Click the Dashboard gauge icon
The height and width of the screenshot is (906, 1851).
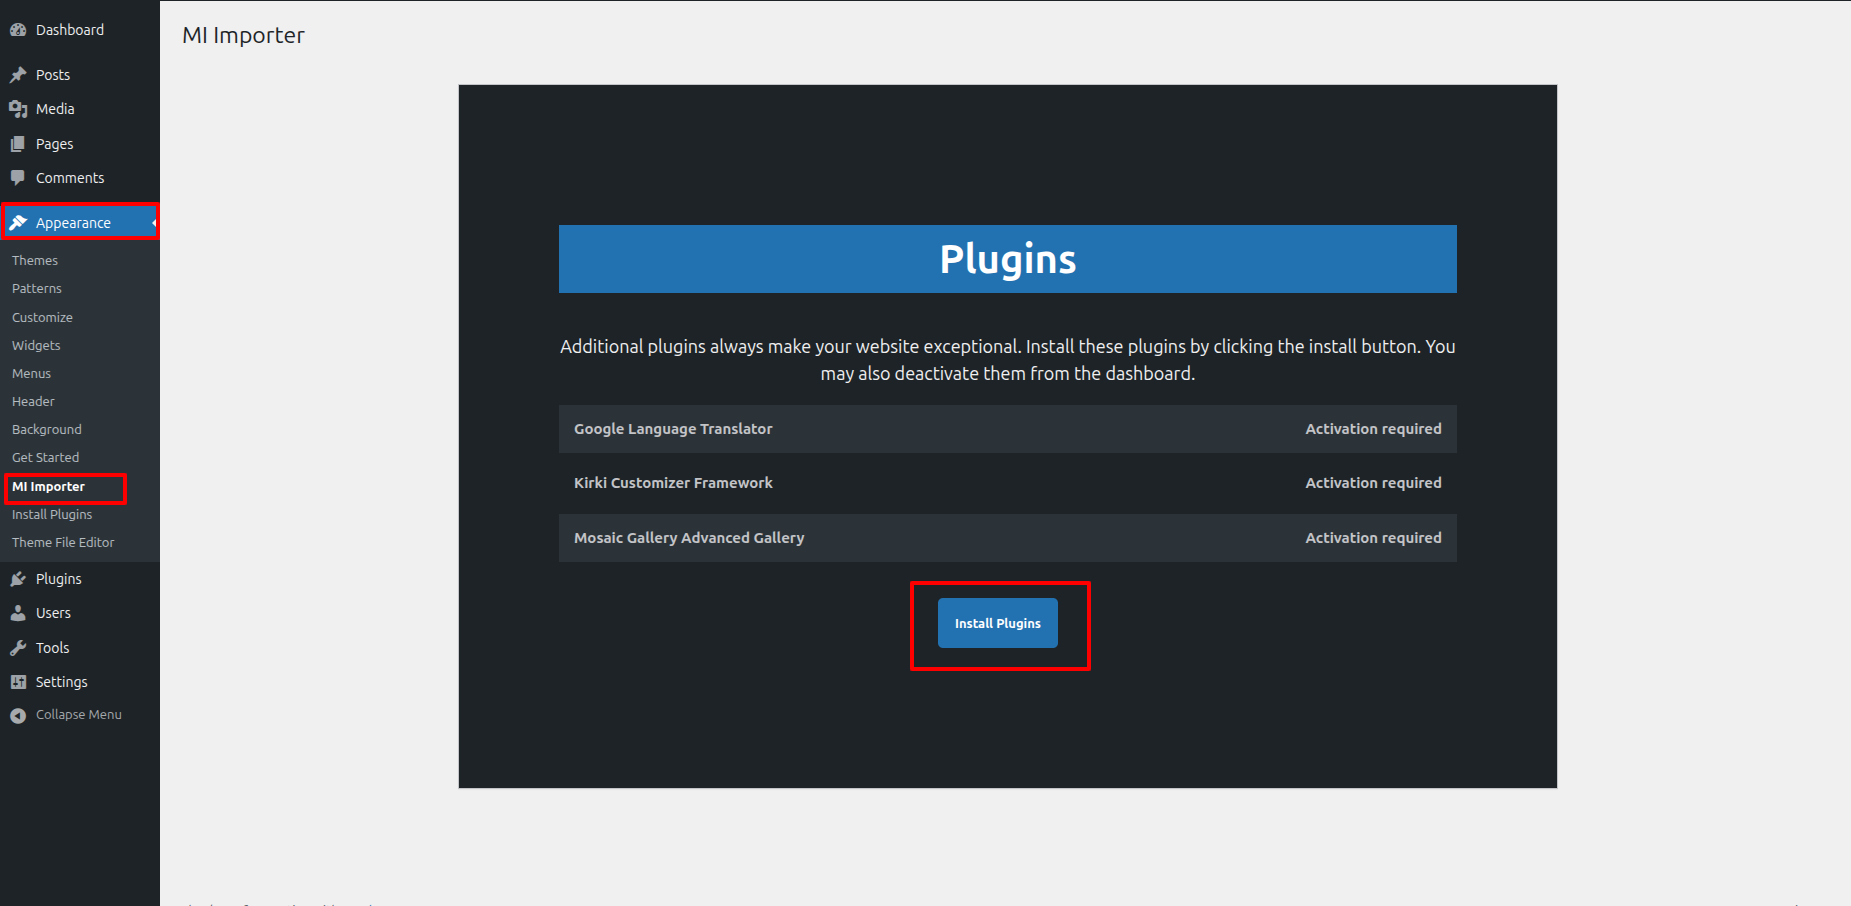pos(18,30)
